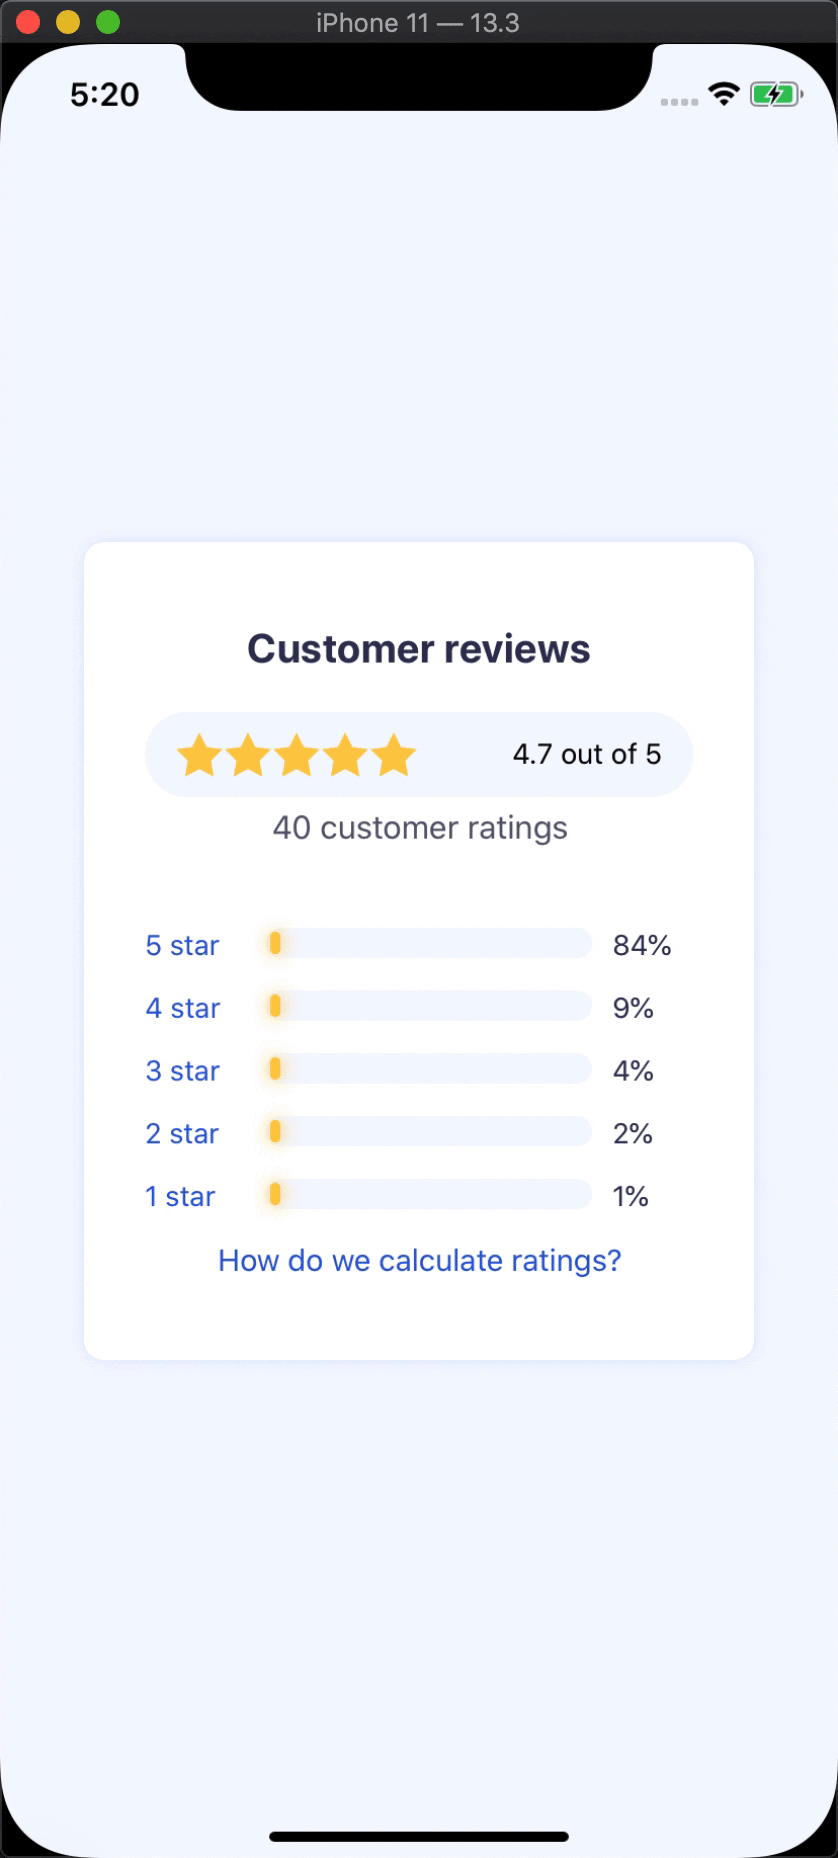Open the 4 star reviews link

pyautogui.click(x=183, y=1008)
